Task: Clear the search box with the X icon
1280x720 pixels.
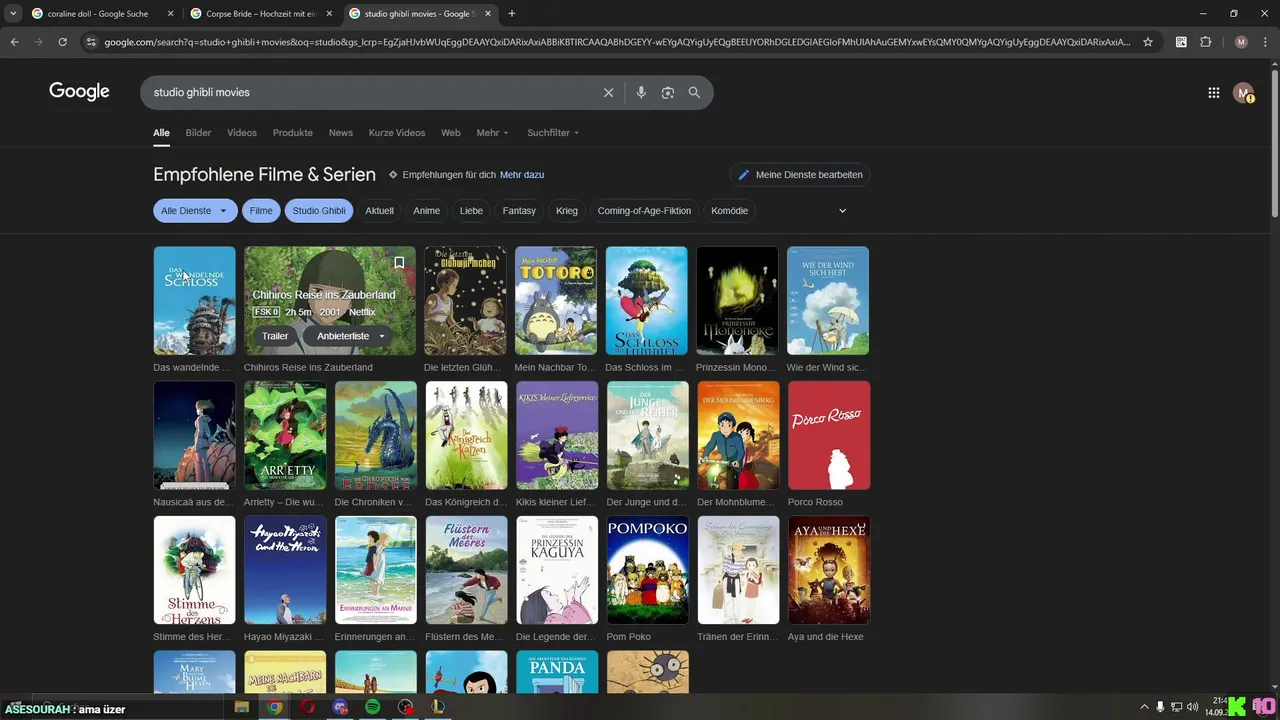Action: [x=608, y=92]
